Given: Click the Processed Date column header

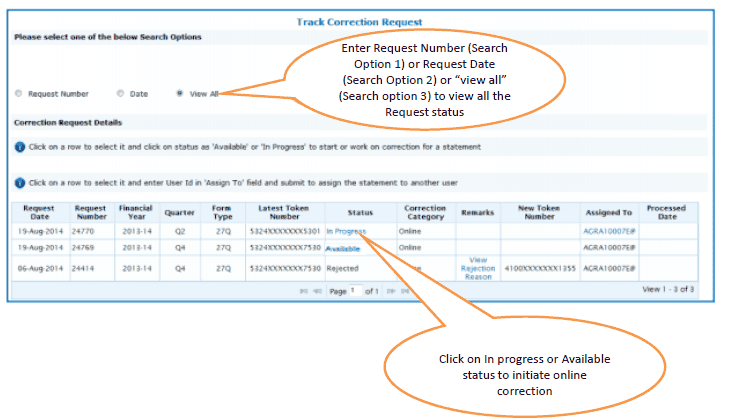Looking at the screenshot, I should (666, 212).
